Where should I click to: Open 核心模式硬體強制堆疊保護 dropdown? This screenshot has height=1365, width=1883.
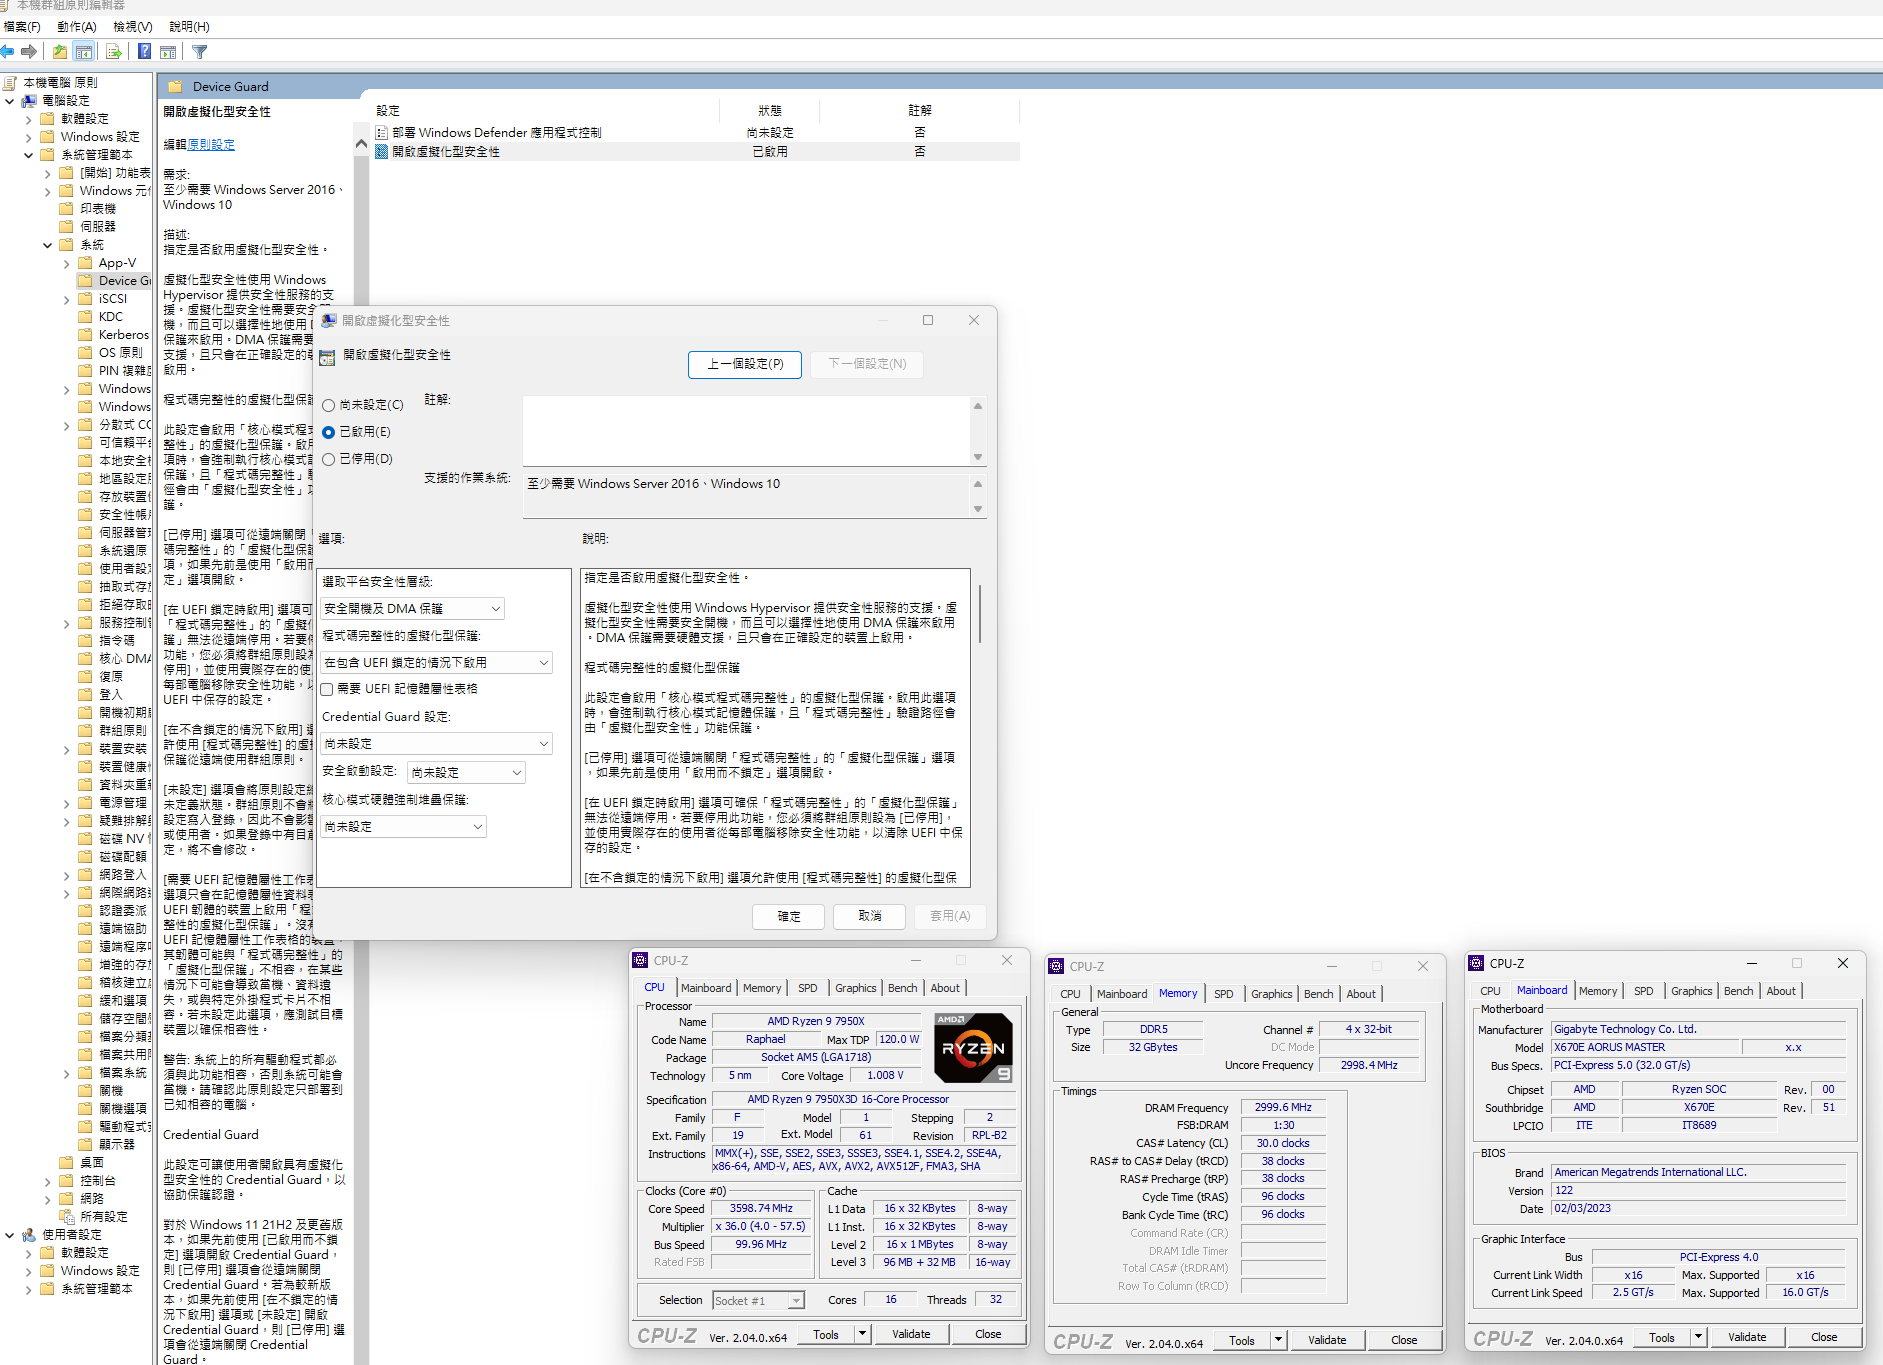[x=404, y=827]
